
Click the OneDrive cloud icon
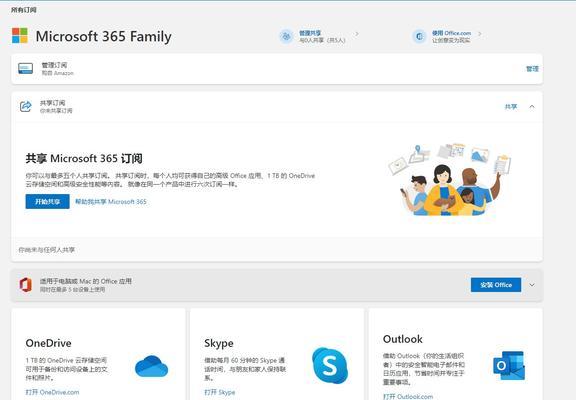pyautogui.click(x=151, y=366)
